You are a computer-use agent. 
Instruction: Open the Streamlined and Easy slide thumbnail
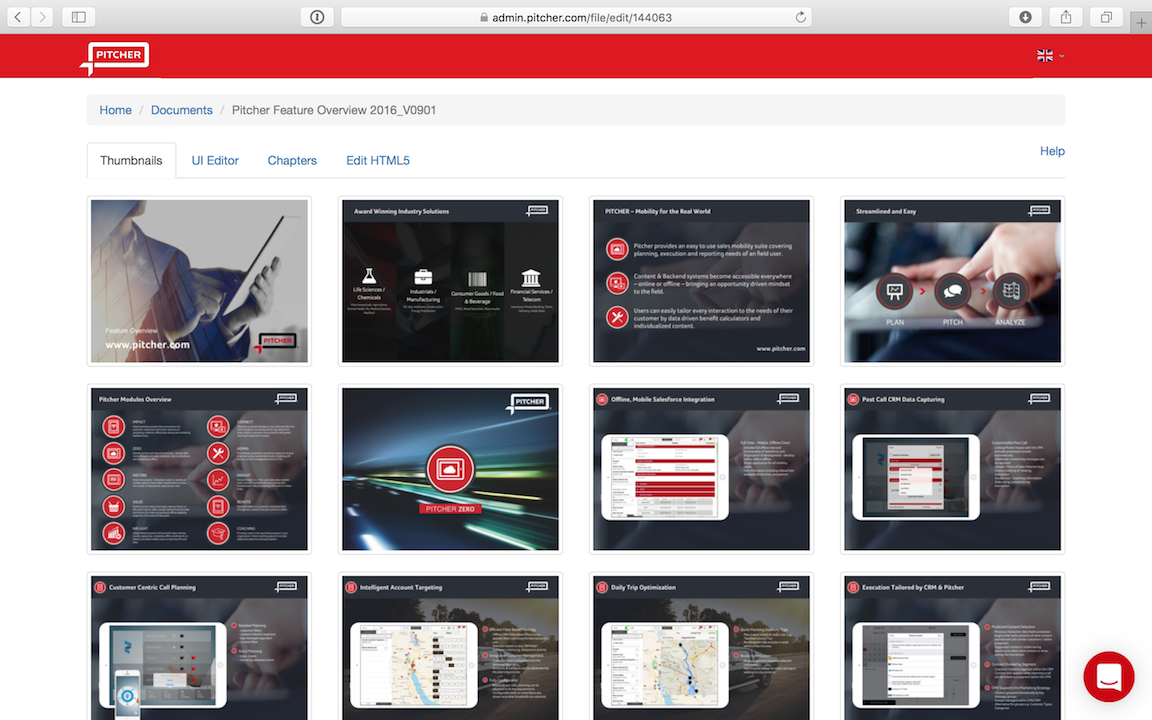coord(952,281)
